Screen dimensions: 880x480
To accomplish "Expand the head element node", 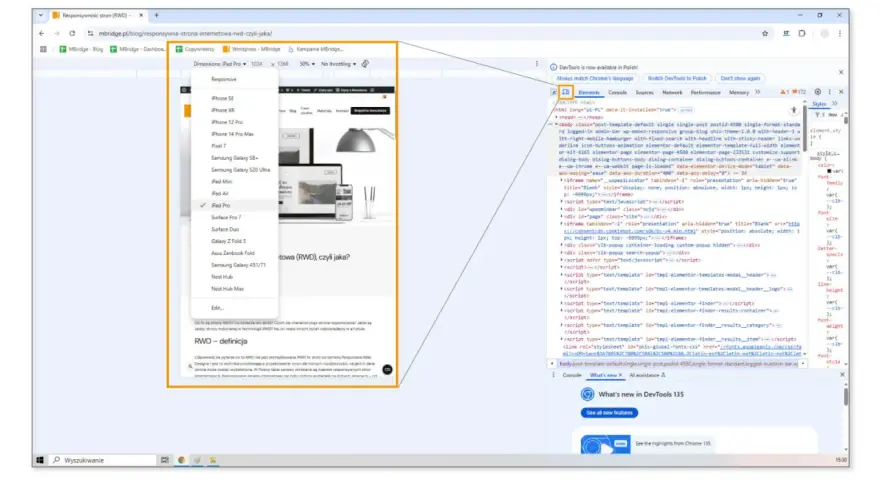I will tap(556, 117).
